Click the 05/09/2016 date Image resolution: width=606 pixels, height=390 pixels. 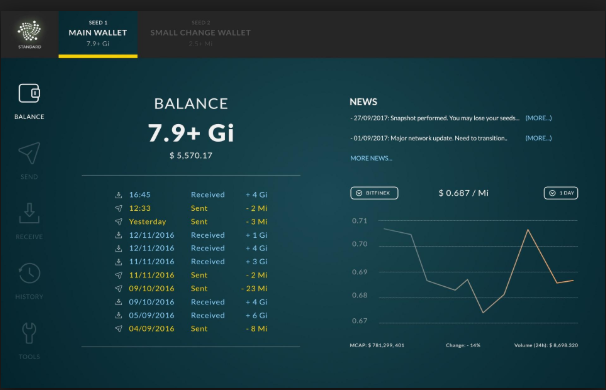tap(152, 315)
